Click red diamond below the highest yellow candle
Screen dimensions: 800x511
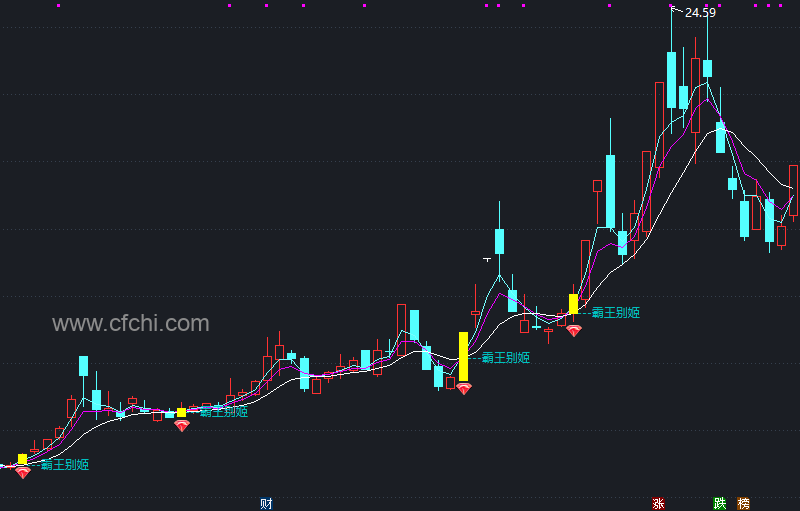[574, 331]
